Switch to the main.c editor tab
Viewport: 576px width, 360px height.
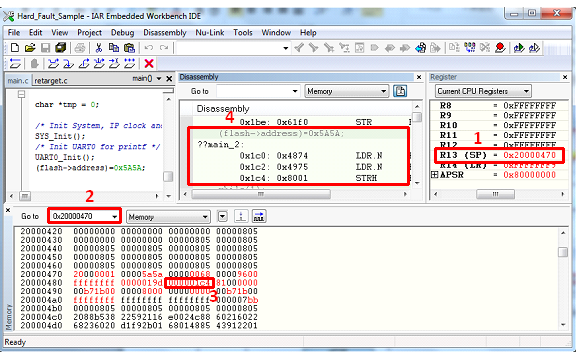(x=18, y=80)
